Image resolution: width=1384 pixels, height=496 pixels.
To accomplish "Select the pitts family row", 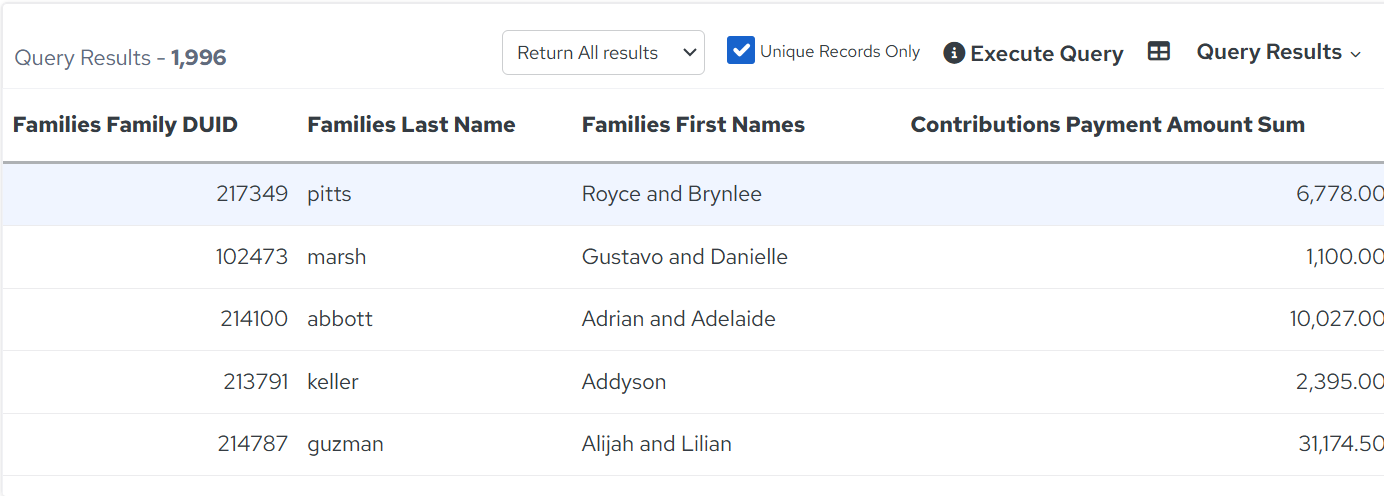I will click(692, 194).
